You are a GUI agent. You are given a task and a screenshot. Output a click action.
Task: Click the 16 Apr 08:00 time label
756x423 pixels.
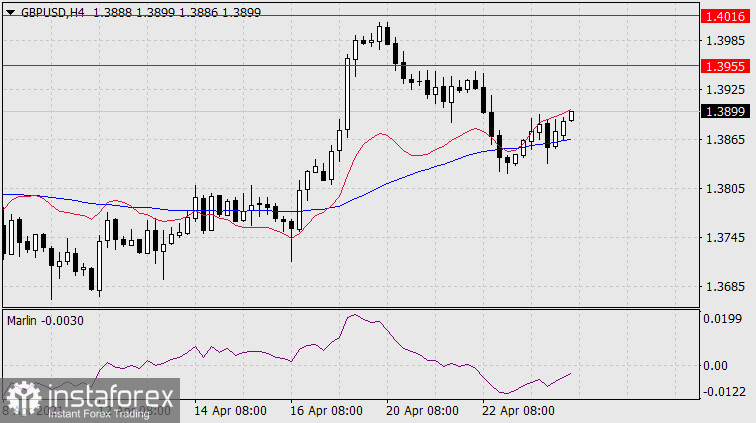coord(326,411)
